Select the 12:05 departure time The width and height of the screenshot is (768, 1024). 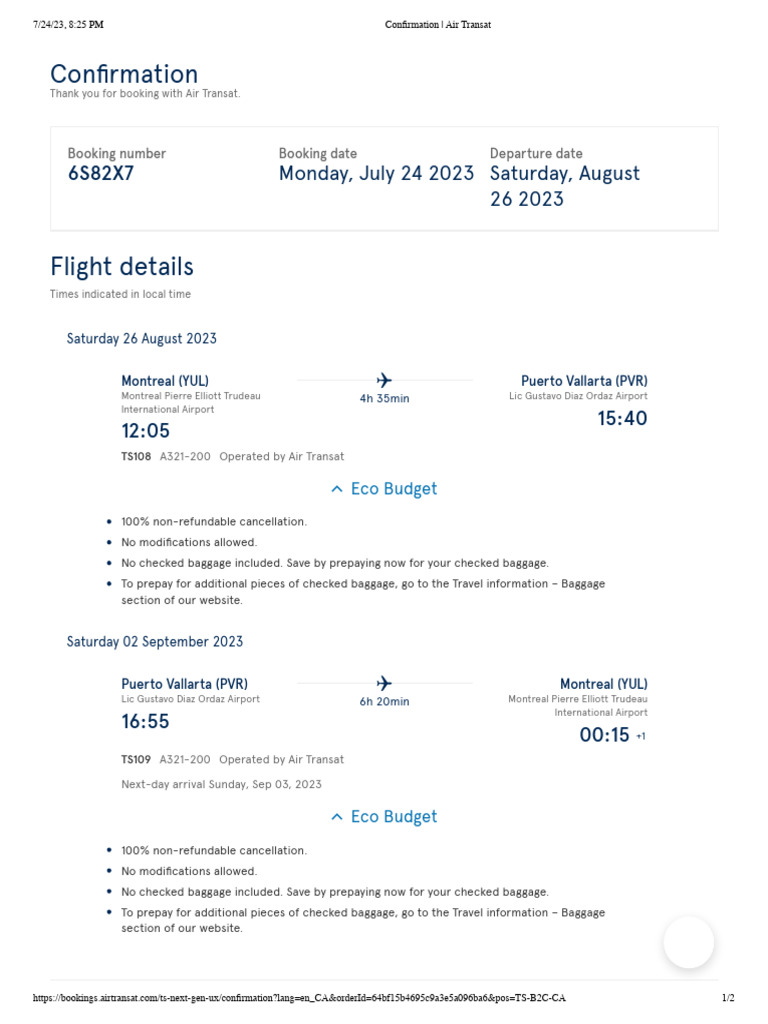[x=146, y=431]
